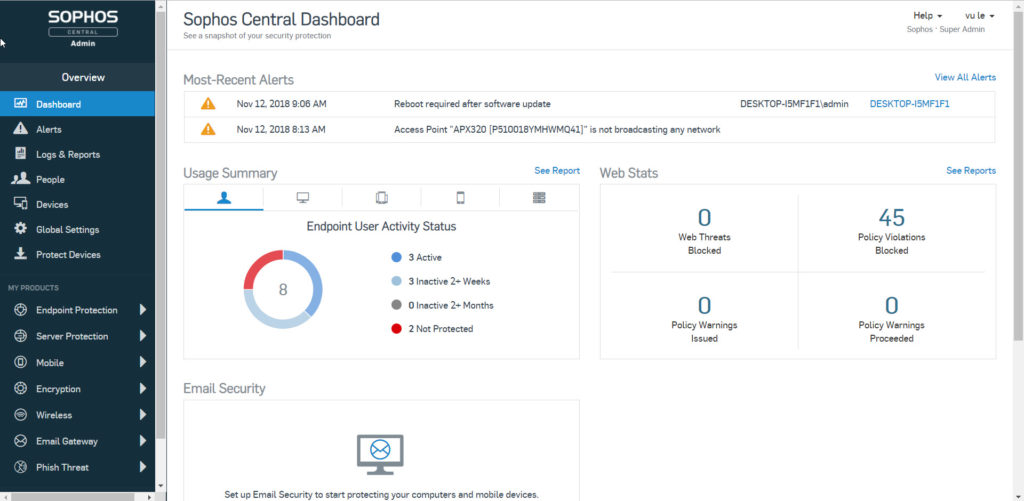Click the Email Security monitor envelope icon

[380, 455]
